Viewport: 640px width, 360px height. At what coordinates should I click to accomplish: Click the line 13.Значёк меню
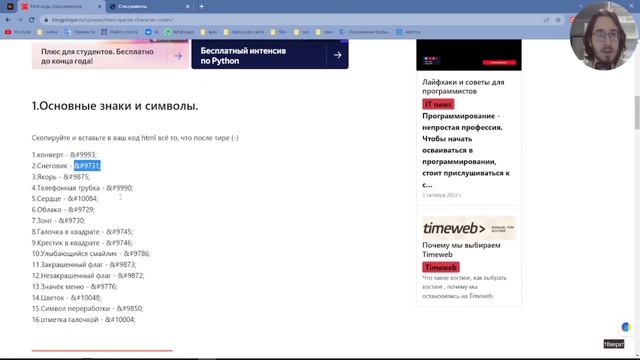click(75, 287)
